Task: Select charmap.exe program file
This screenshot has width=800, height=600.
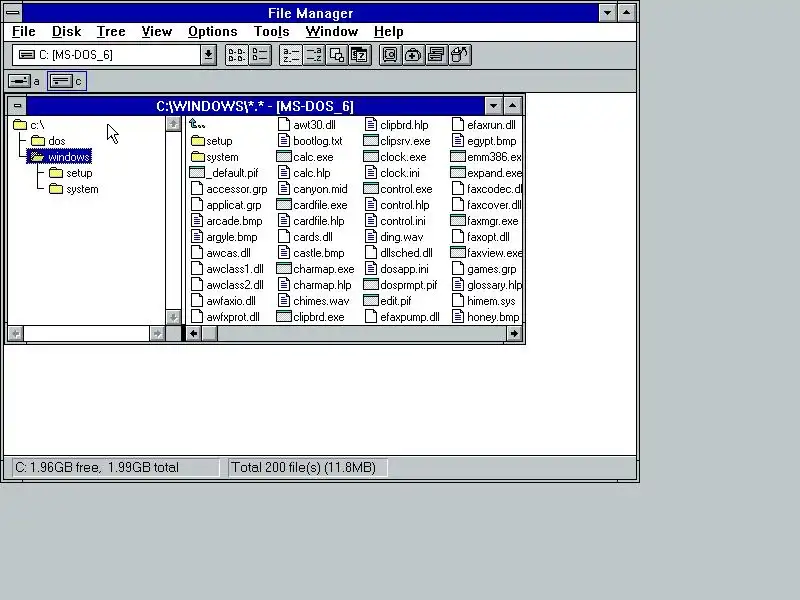Action: click(315, 269)
